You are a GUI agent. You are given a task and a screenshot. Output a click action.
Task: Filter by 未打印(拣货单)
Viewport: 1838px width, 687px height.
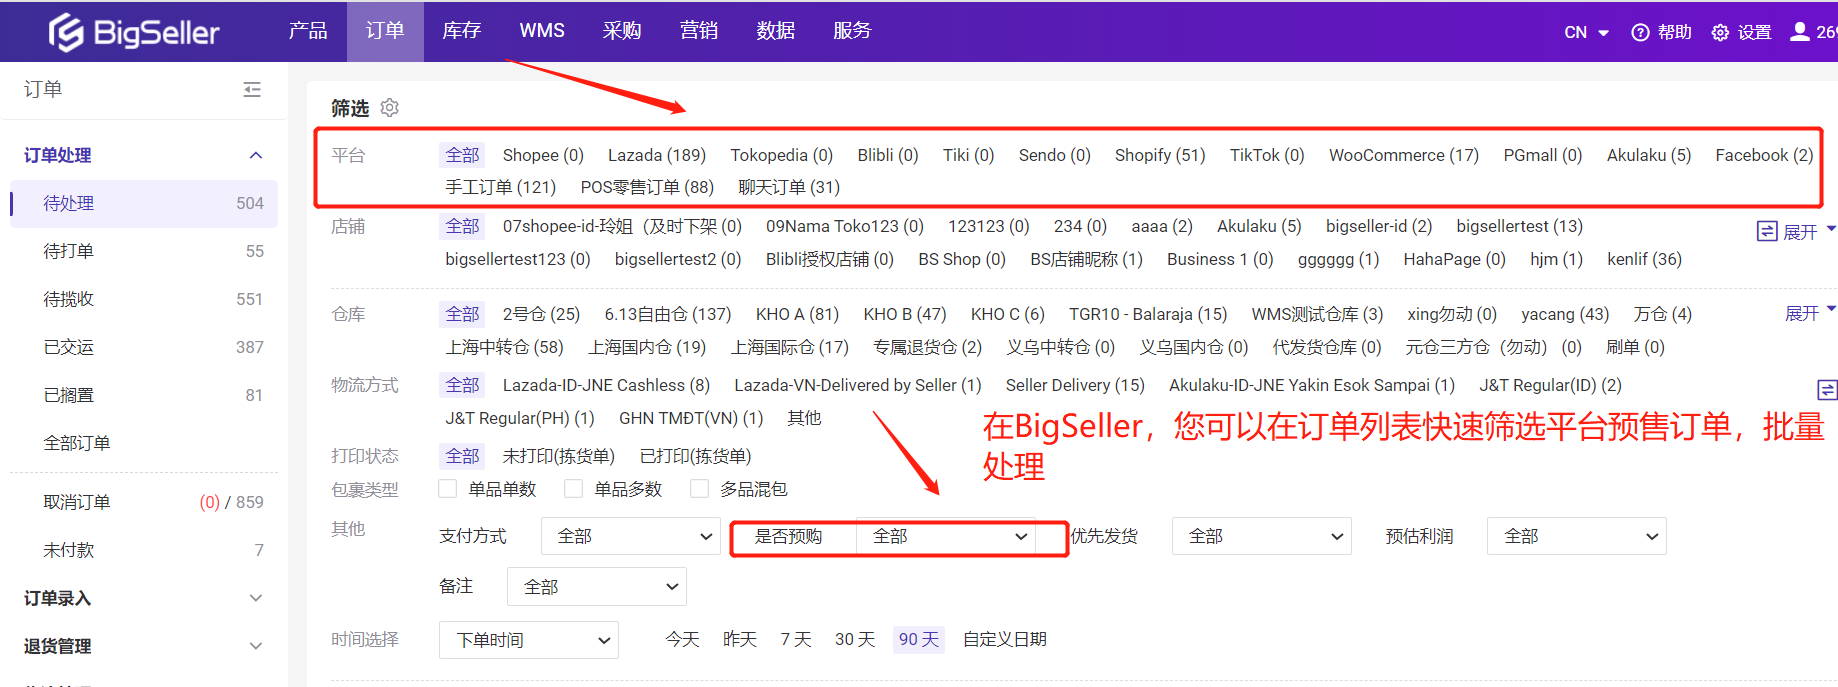click(x=558, y=456)
